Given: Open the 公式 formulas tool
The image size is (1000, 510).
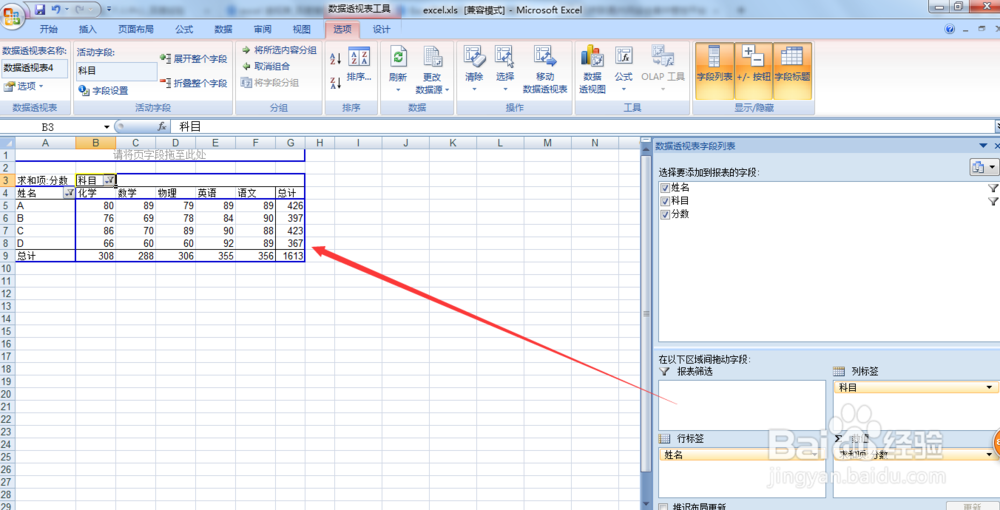Looking at the screenshot, I should (x=623, y=69).
